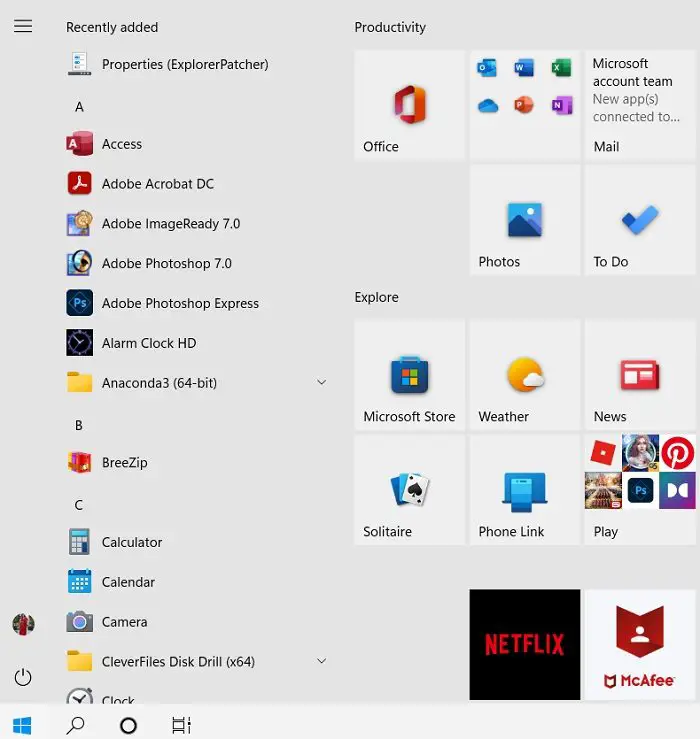Screen dimensions: 700x739
Task: Click the taskbar Search icon
Action: click(x=75, y=725)
